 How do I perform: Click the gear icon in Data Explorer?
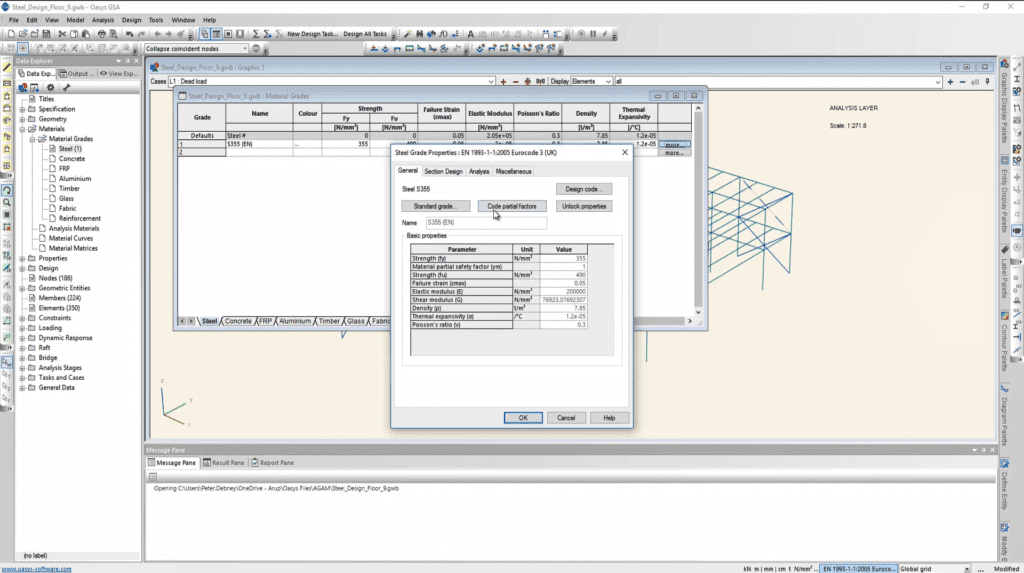pyautogui.click(x=50, y=87)
